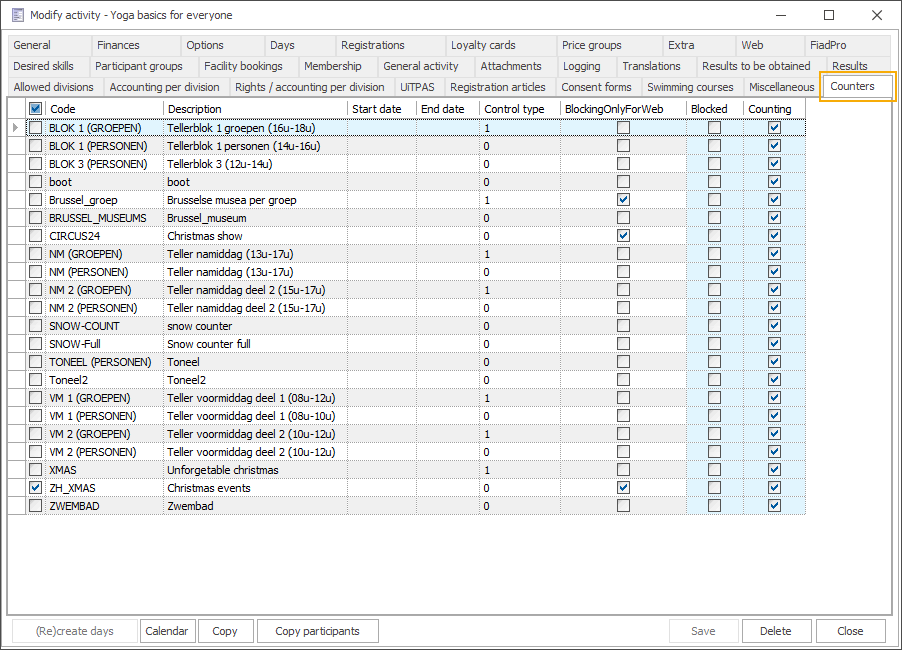Click the row indicator arrow for BLOK 1 (GROEPEN)

tap(15, 128)
